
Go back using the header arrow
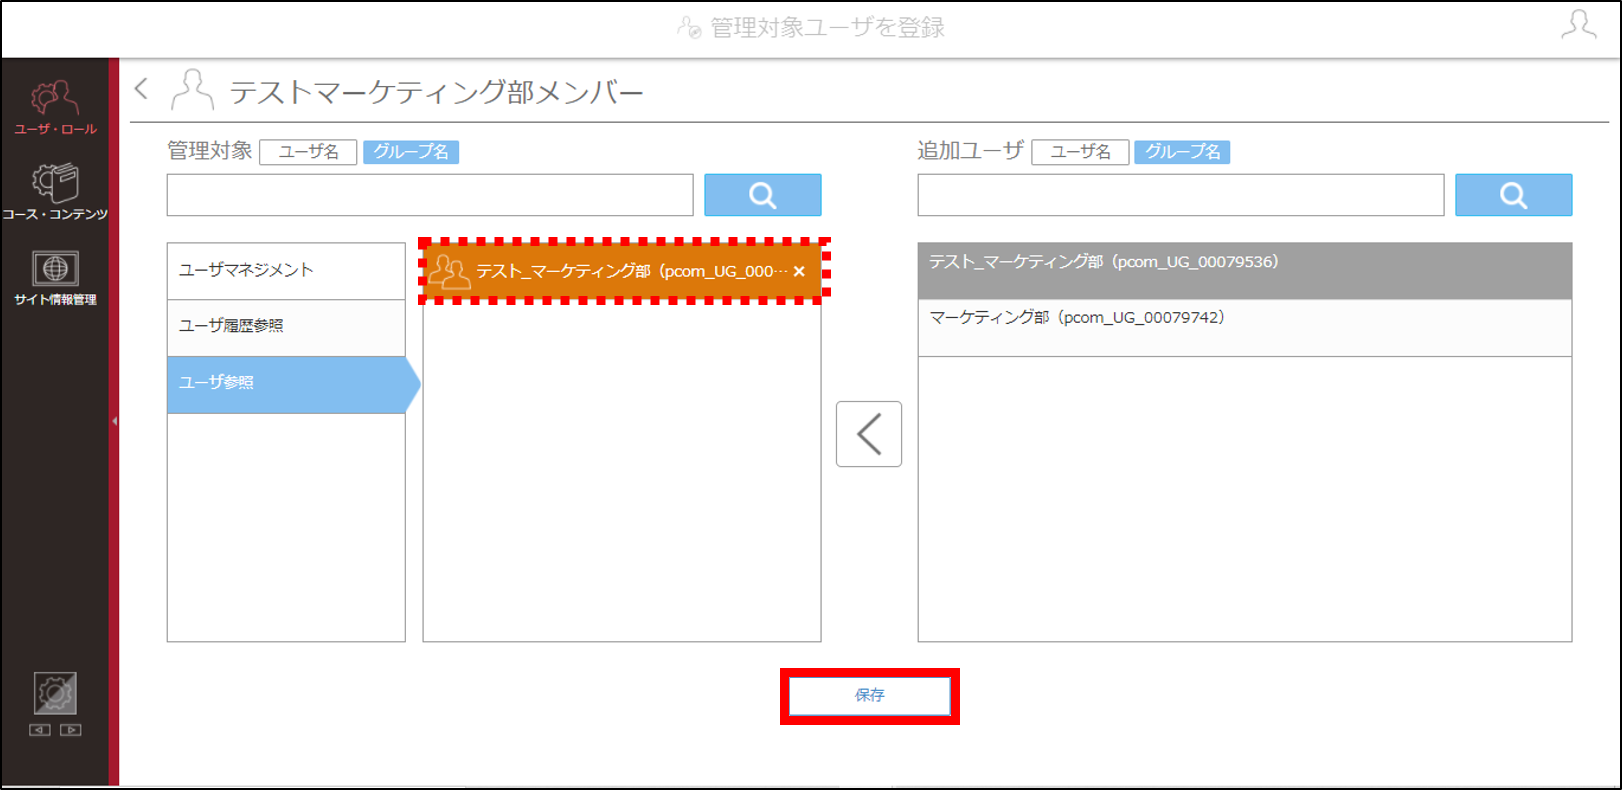142,89
